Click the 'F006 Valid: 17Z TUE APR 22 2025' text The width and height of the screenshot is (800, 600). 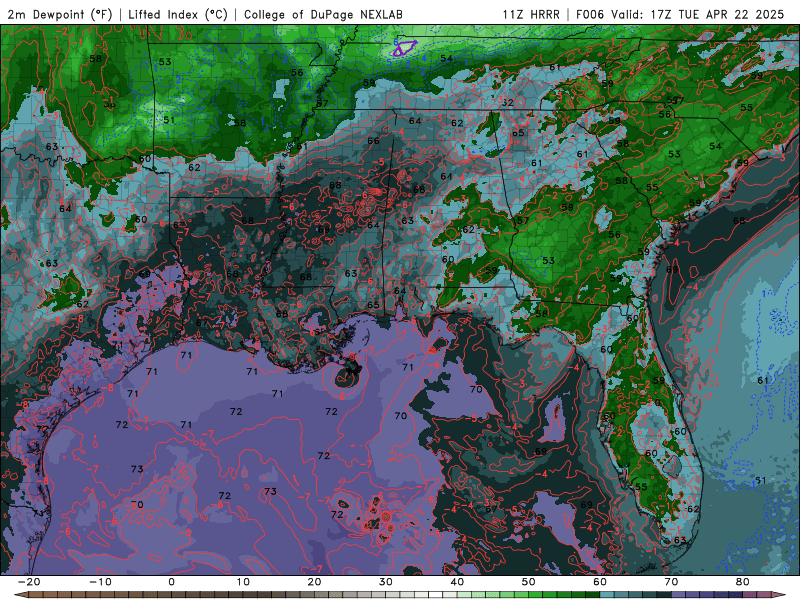tap(680, 14)
